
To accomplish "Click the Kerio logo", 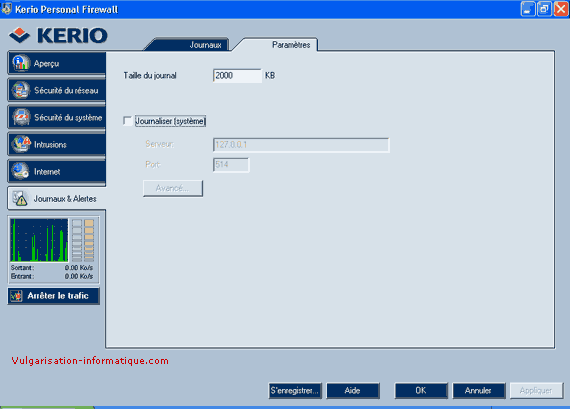I will [58, 35].
